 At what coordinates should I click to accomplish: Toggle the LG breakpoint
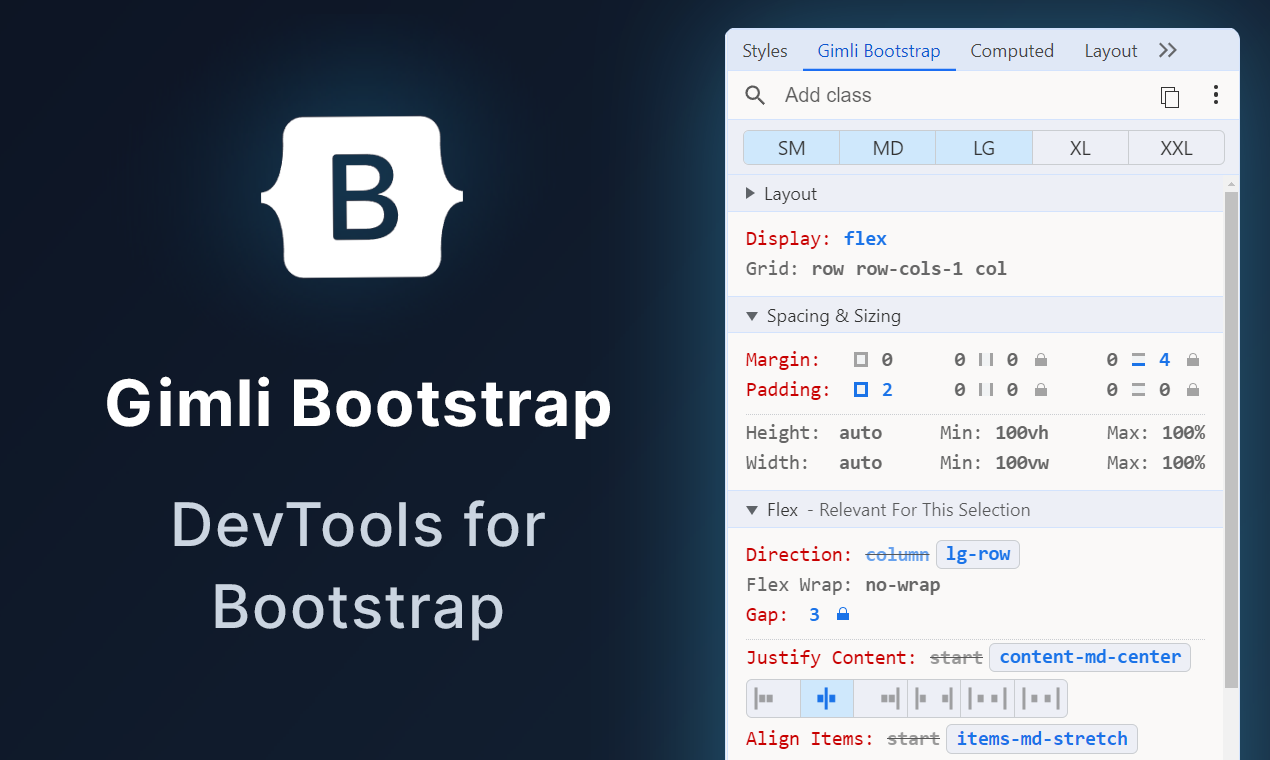click(x=984, y=148)
